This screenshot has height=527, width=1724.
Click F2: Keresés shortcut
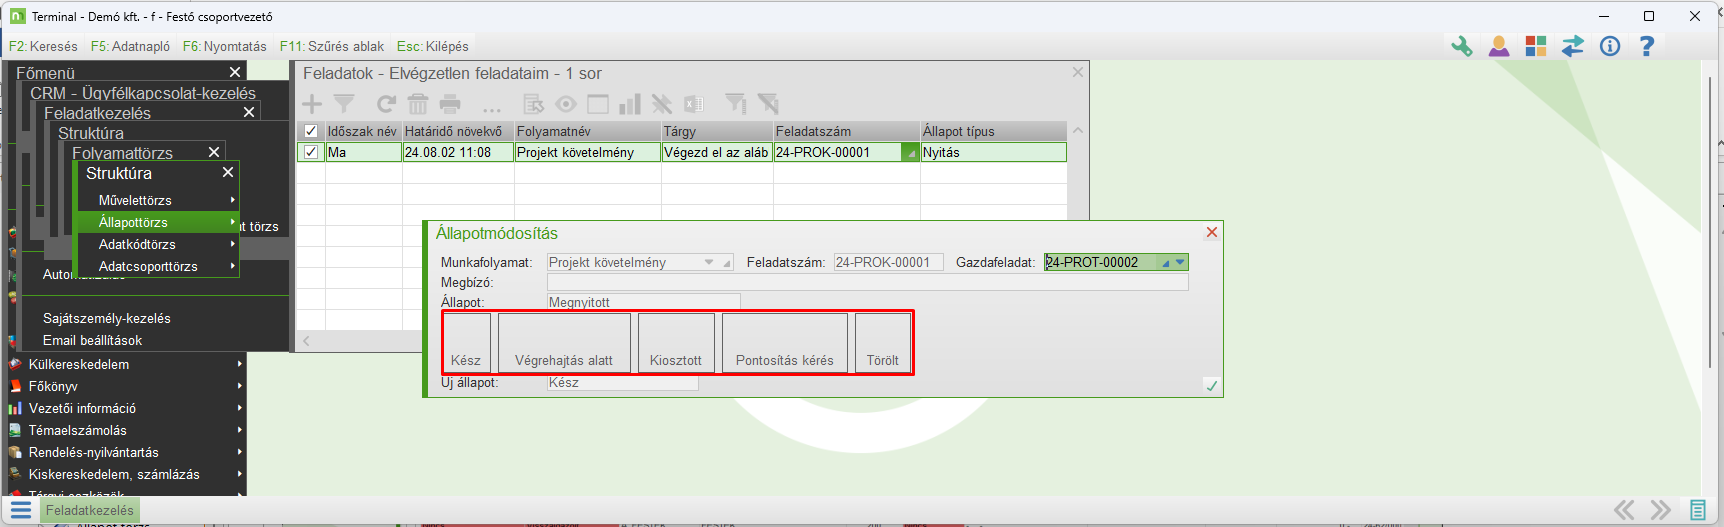(x=43, y=46)
